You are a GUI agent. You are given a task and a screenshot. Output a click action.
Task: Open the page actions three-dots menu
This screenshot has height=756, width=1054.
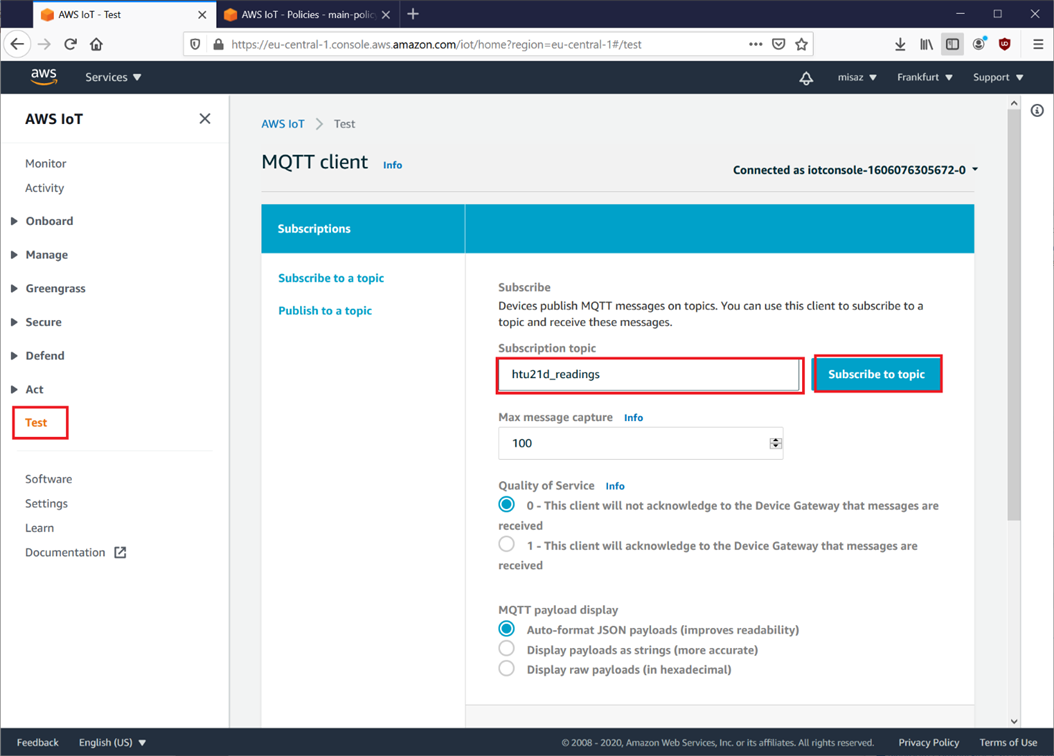[x=756, y=44]
